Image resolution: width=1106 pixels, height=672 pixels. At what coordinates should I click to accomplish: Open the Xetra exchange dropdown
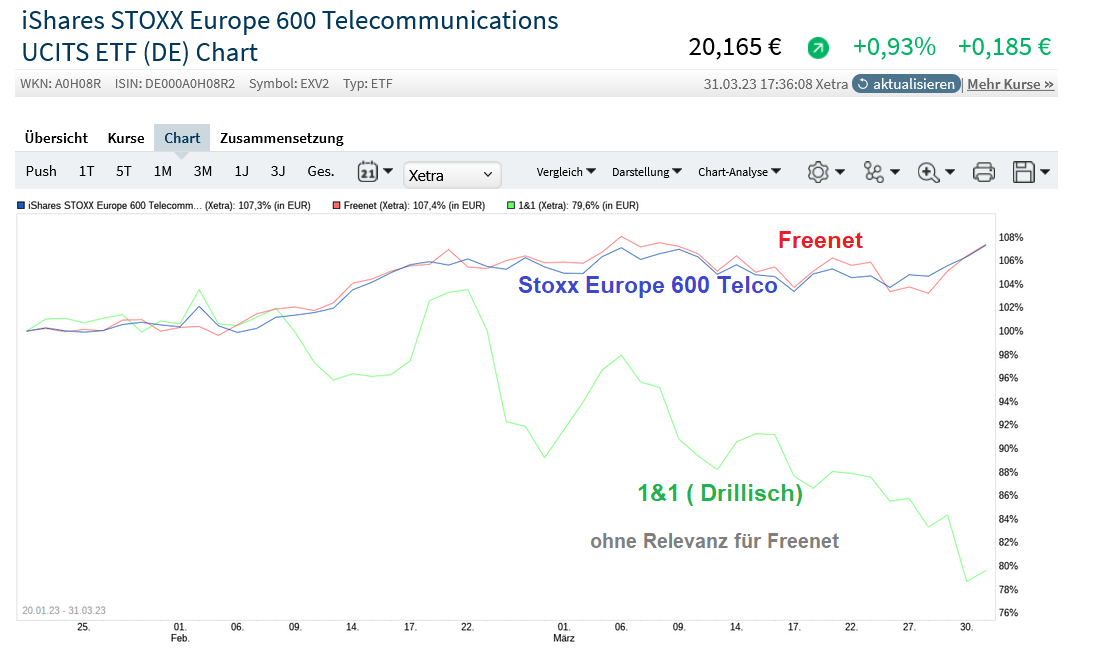(451, 174)
